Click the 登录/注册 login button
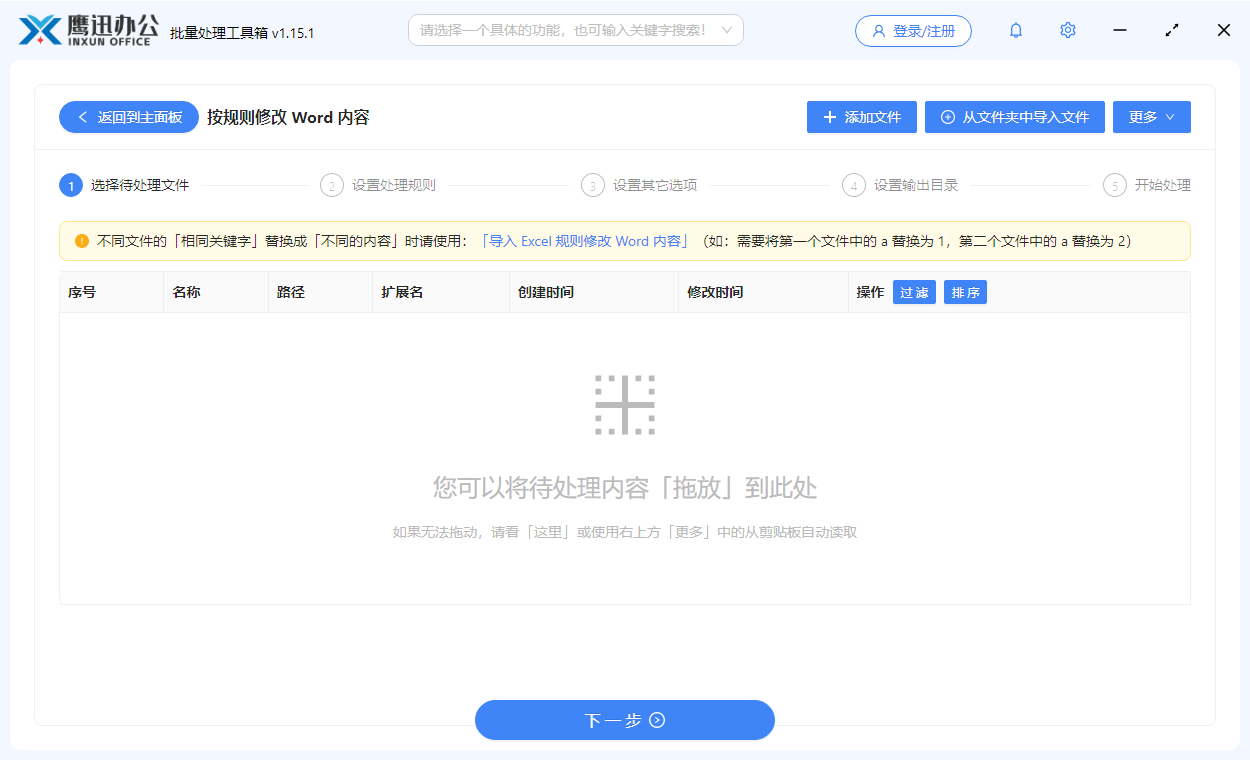Viewport: 1250px width, 760px height. coord(913,31)
